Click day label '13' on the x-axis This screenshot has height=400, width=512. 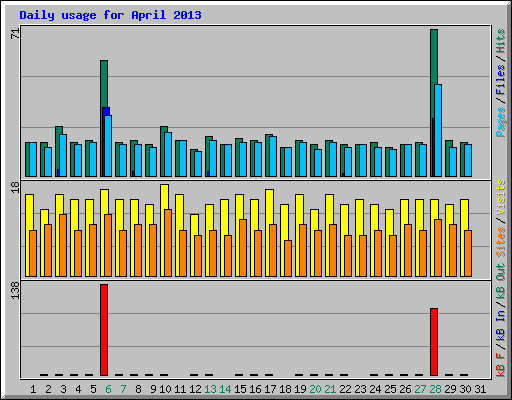[210, 389]
